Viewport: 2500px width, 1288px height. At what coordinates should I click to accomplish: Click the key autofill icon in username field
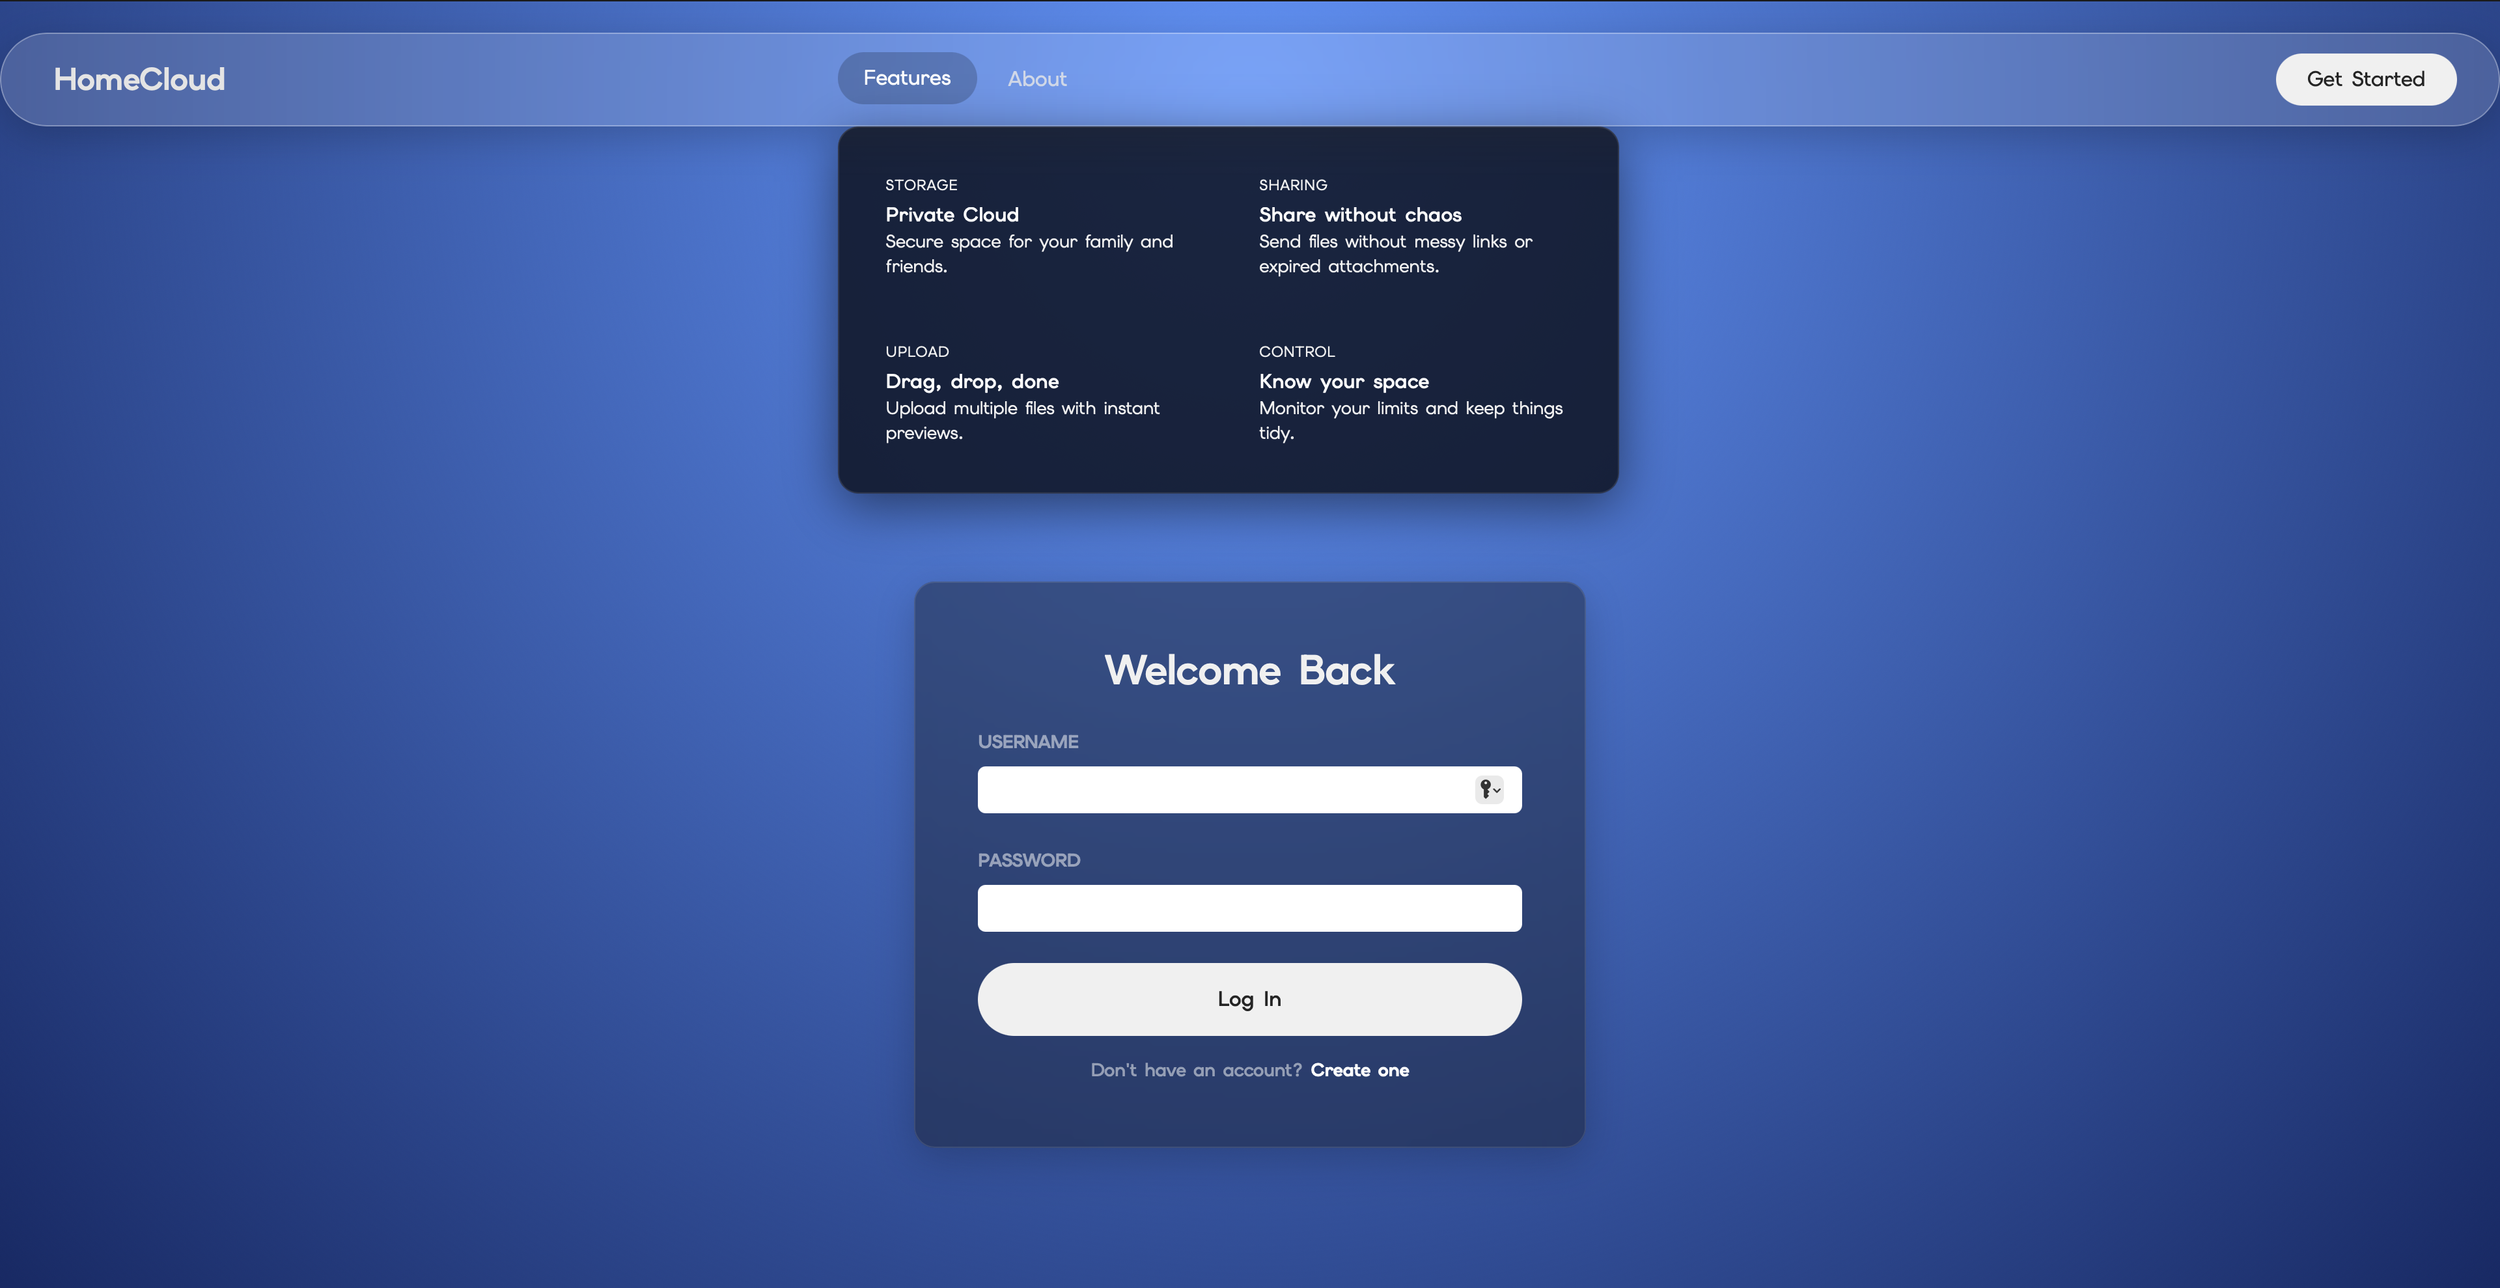[x=1485, y=789]
